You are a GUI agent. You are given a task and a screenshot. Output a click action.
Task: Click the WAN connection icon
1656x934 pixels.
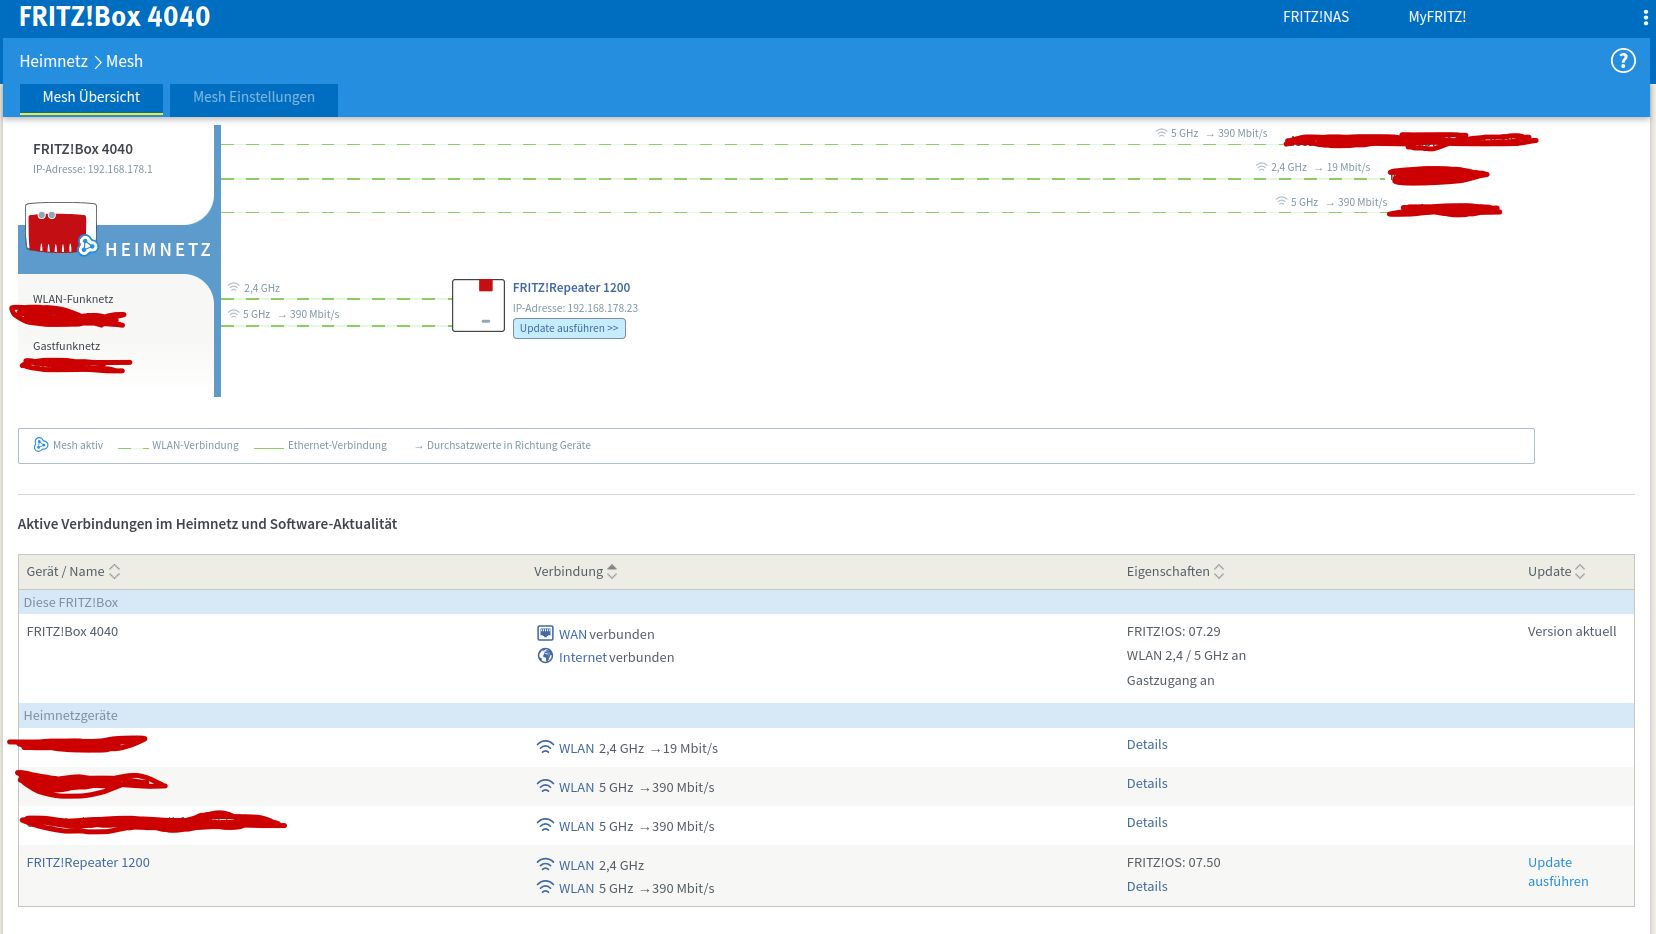click(545, 633)
